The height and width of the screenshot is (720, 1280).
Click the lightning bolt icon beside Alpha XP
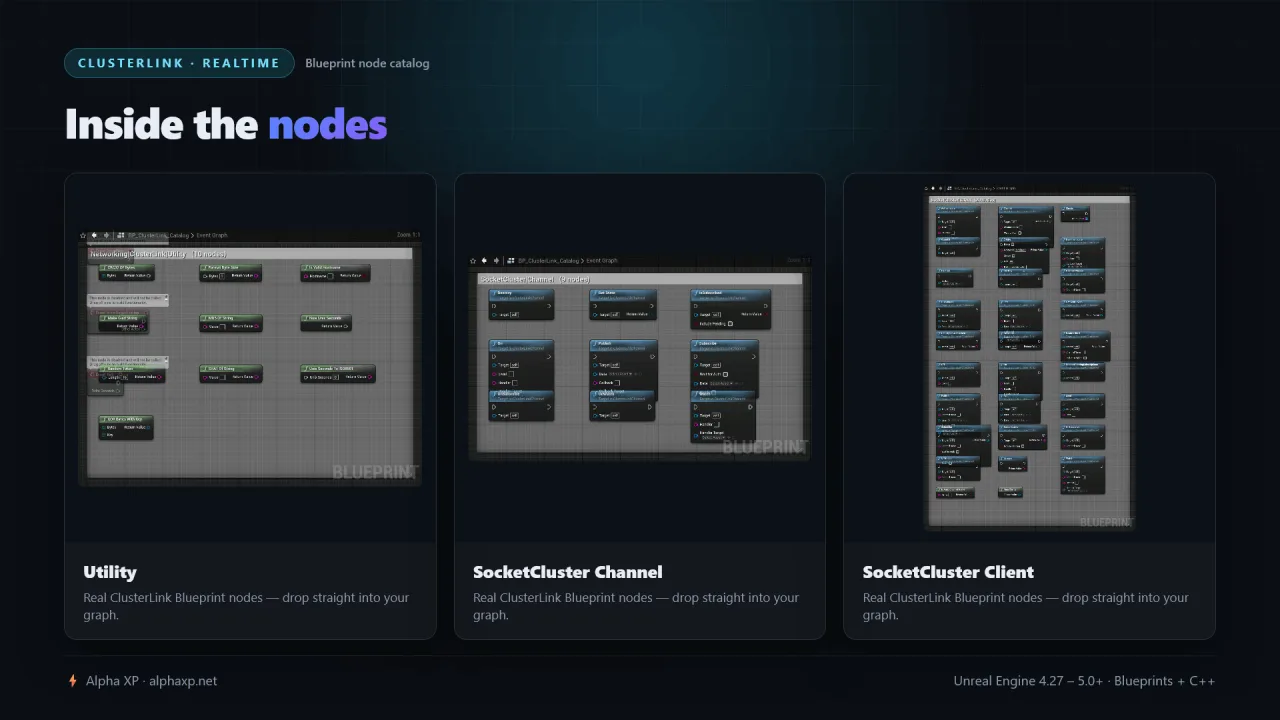72,681
